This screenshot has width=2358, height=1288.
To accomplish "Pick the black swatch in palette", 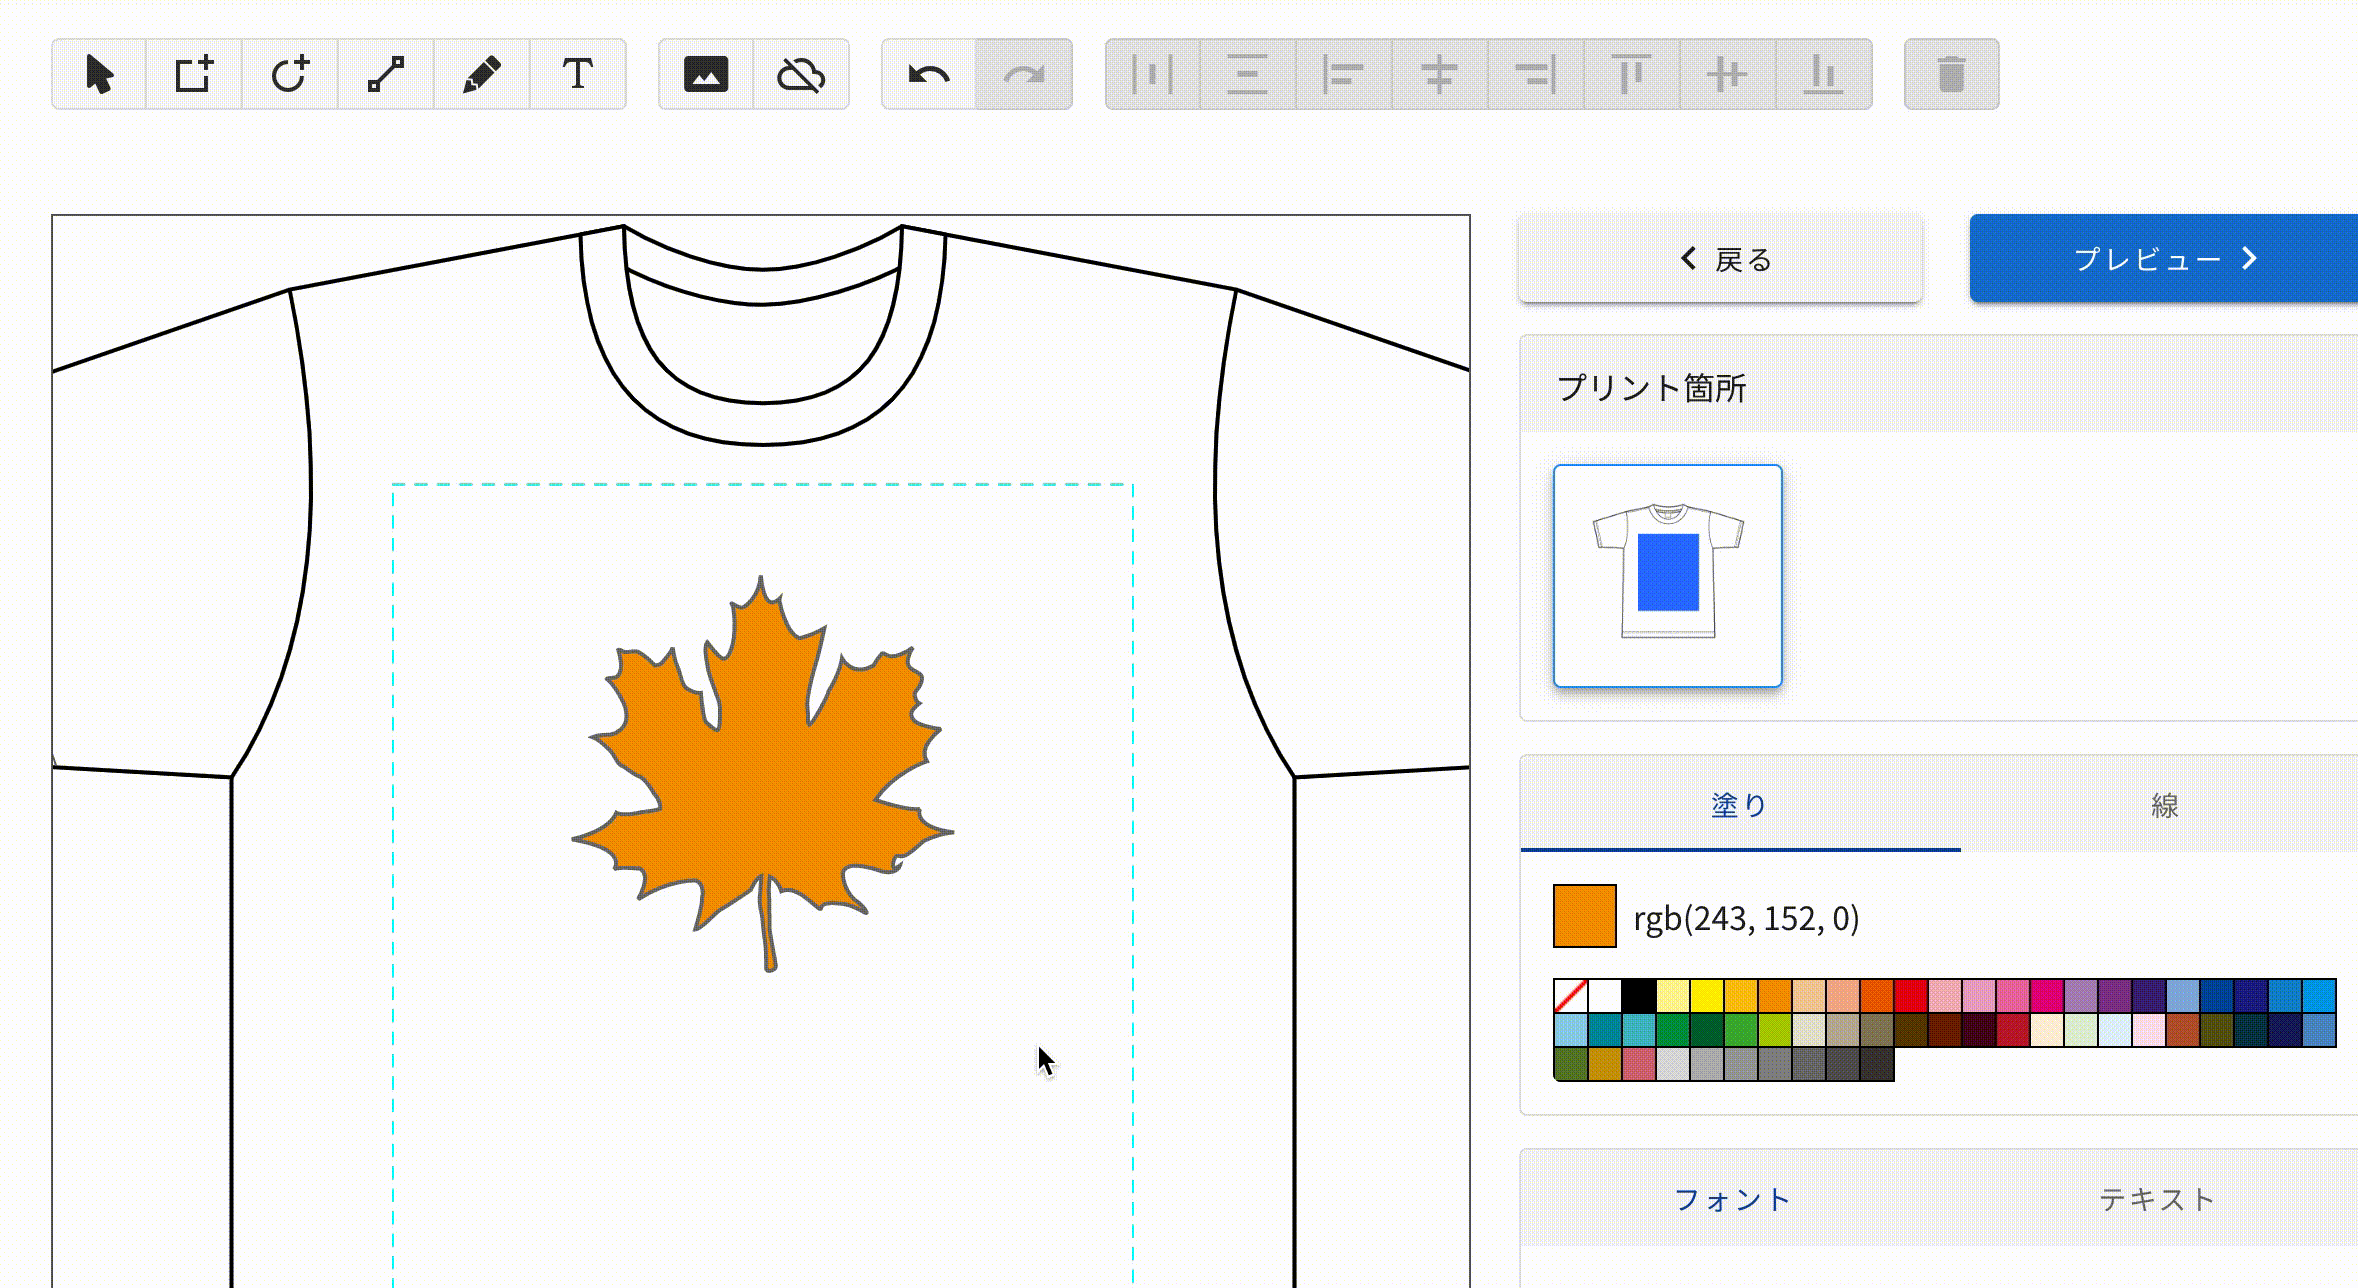I will click(x=1638, y=996).
